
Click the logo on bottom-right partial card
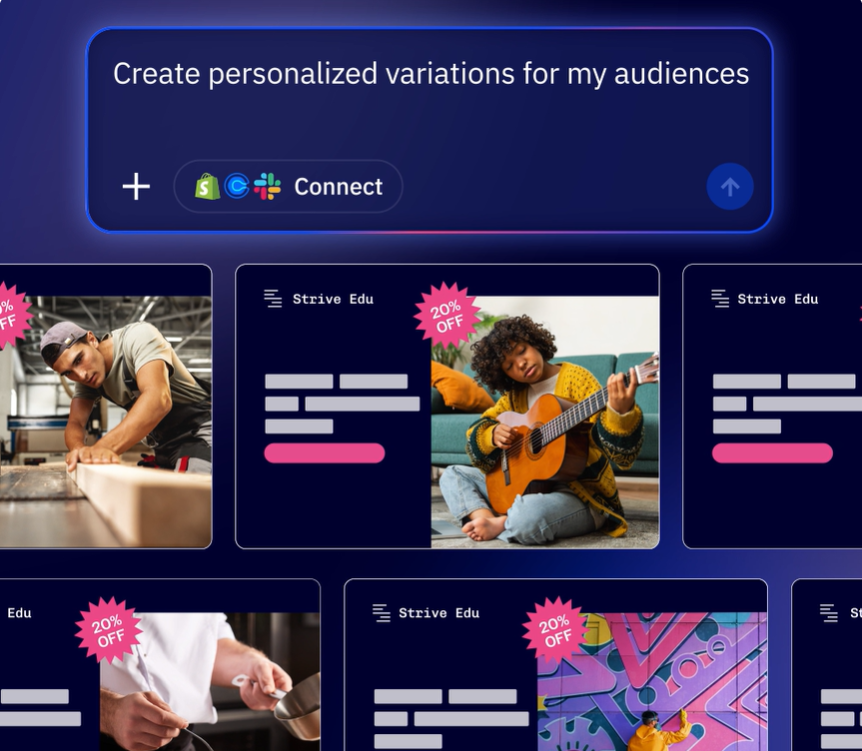pos(828,612)
